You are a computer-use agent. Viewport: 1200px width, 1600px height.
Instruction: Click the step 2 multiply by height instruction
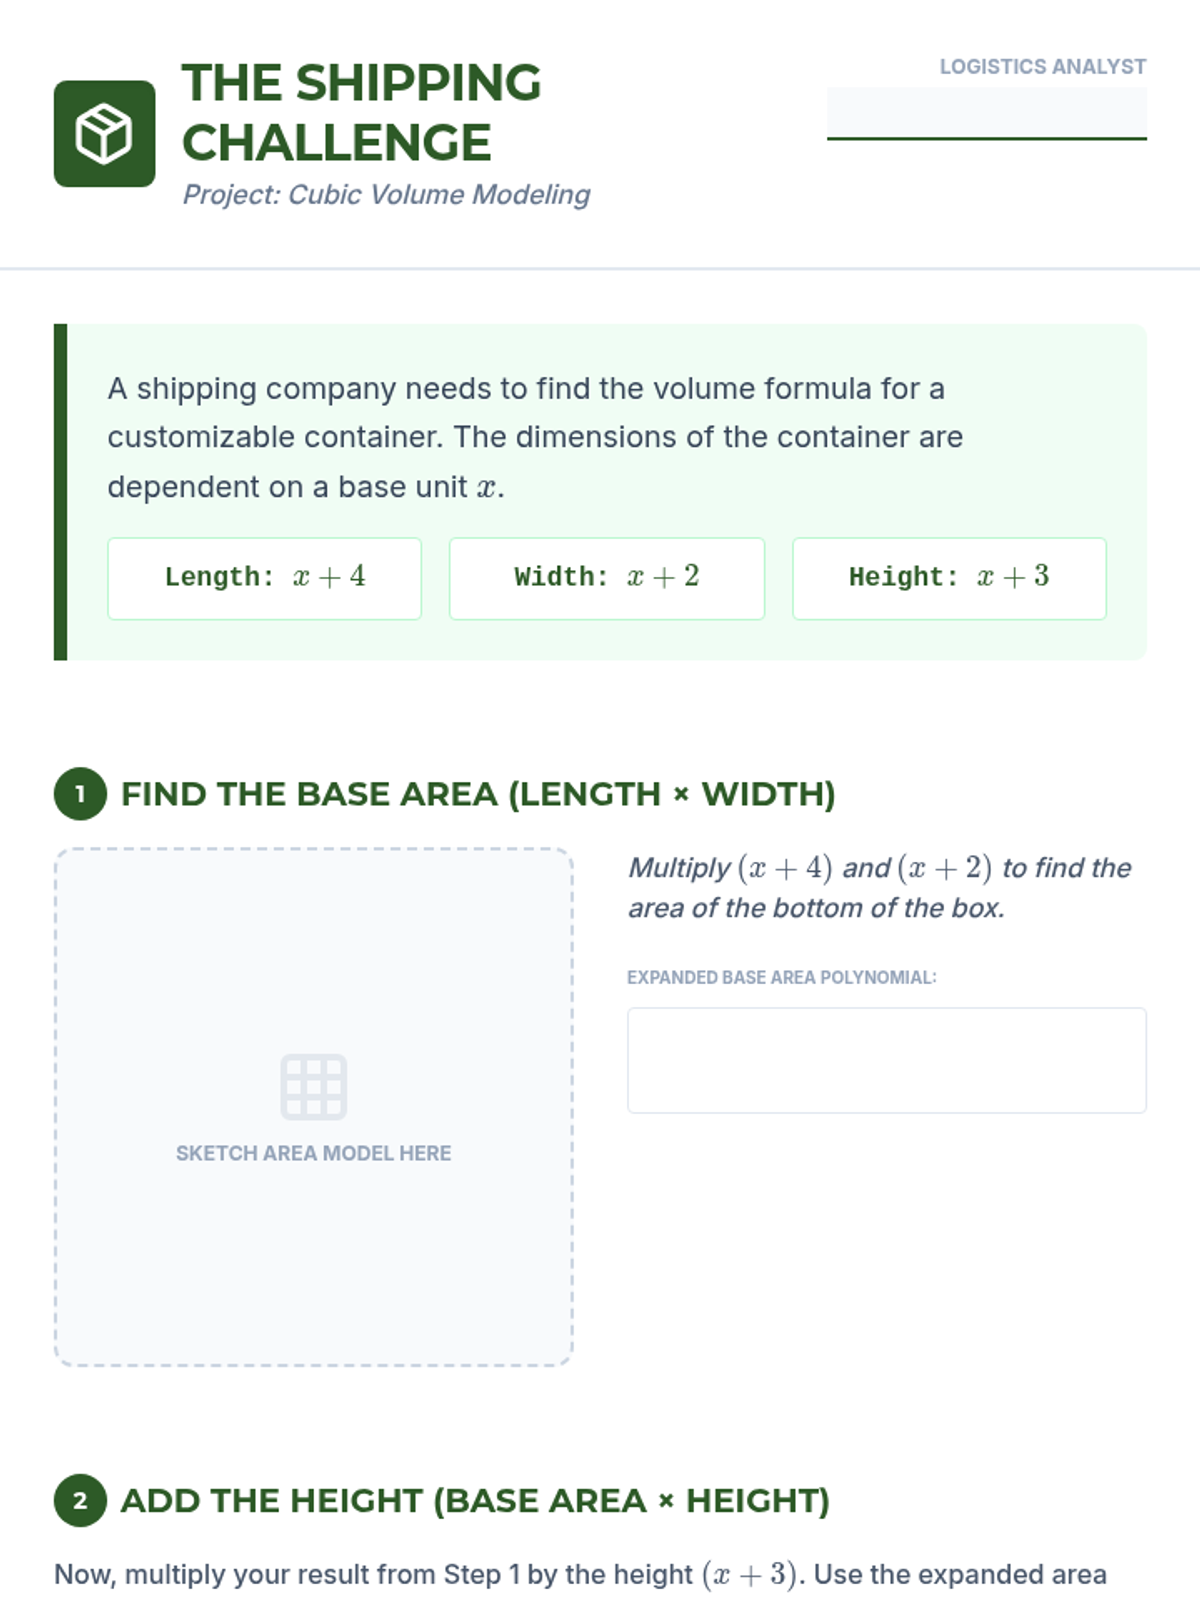pyautogui.click(x=580, y=1575)
